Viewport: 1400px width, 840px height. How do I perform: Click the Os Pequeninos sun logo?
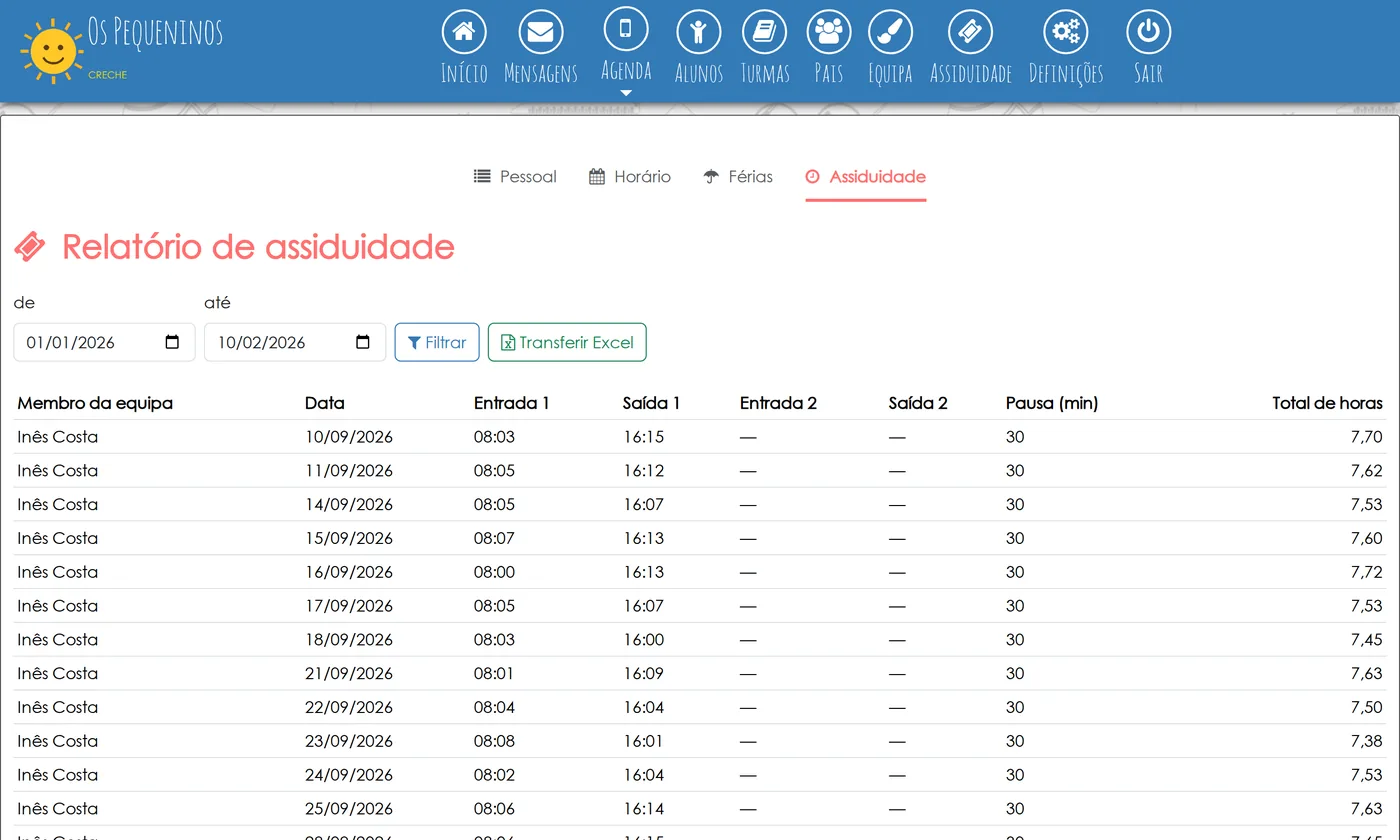[x=52, y=50]
